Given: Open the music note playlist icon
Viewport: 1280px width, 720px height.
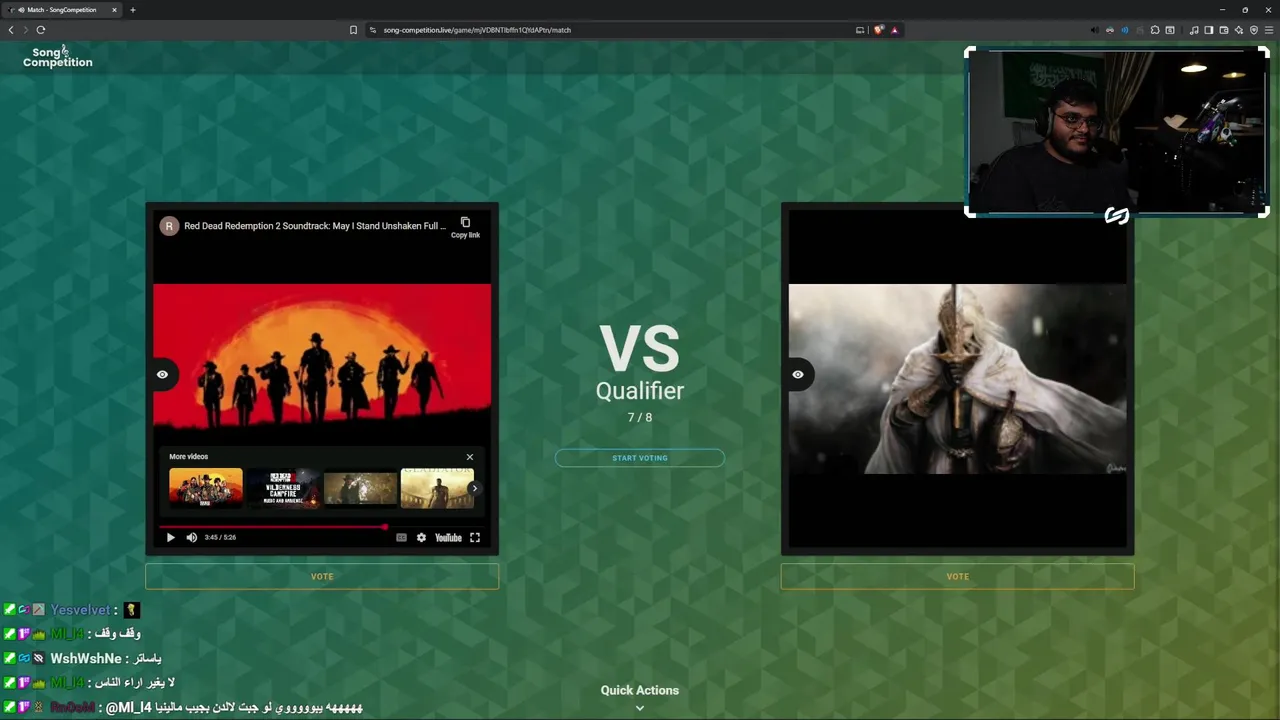Looking at the screenshot, I should [x=1194, y=30].
